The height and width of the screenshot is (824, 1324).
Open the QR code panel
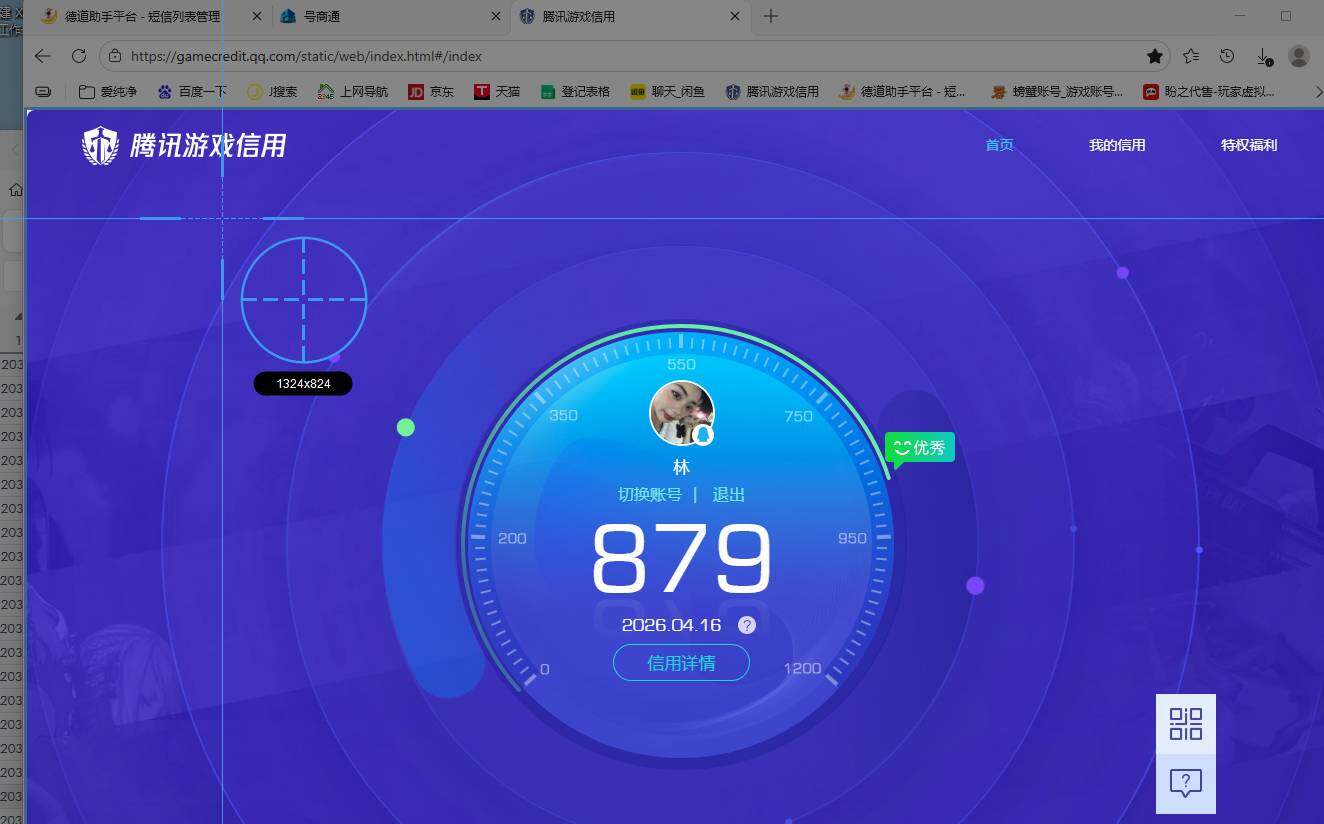(x=1186, y=721)
